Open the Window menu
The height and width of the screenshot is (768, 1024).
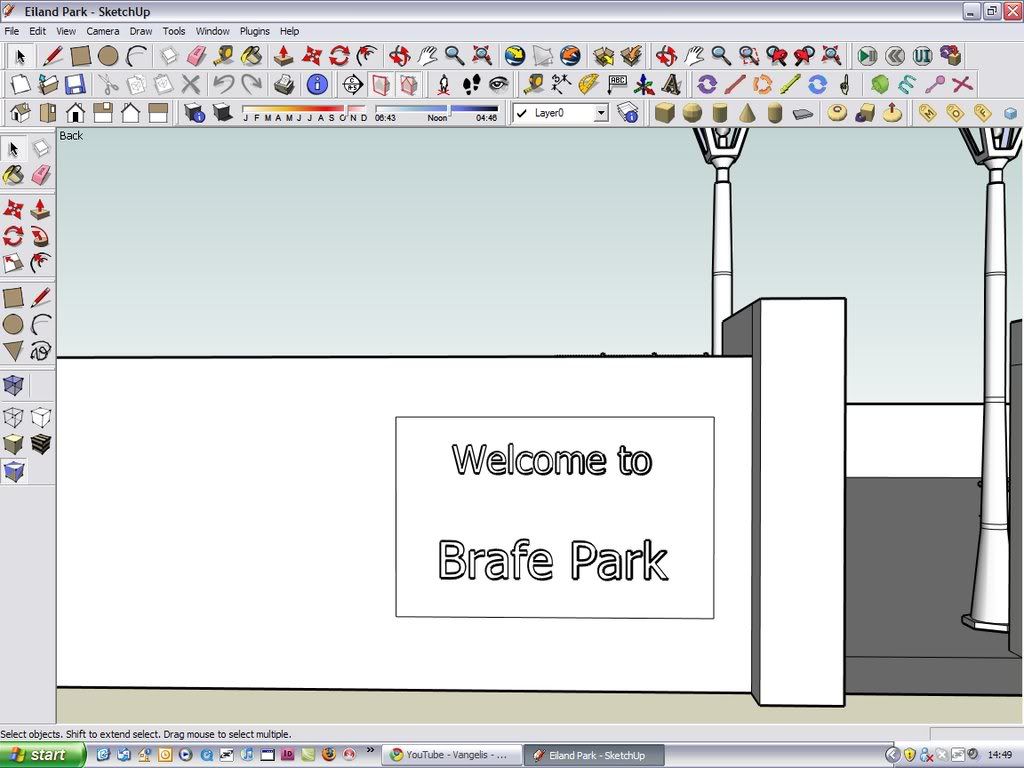(212, 31)
